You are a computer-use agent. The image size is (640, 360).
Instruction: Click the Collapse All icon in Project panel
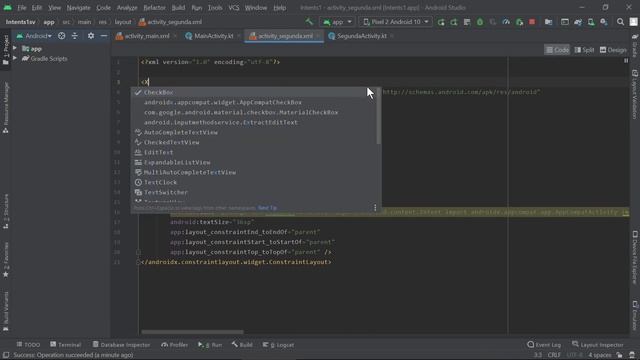[x=75, y=36]
